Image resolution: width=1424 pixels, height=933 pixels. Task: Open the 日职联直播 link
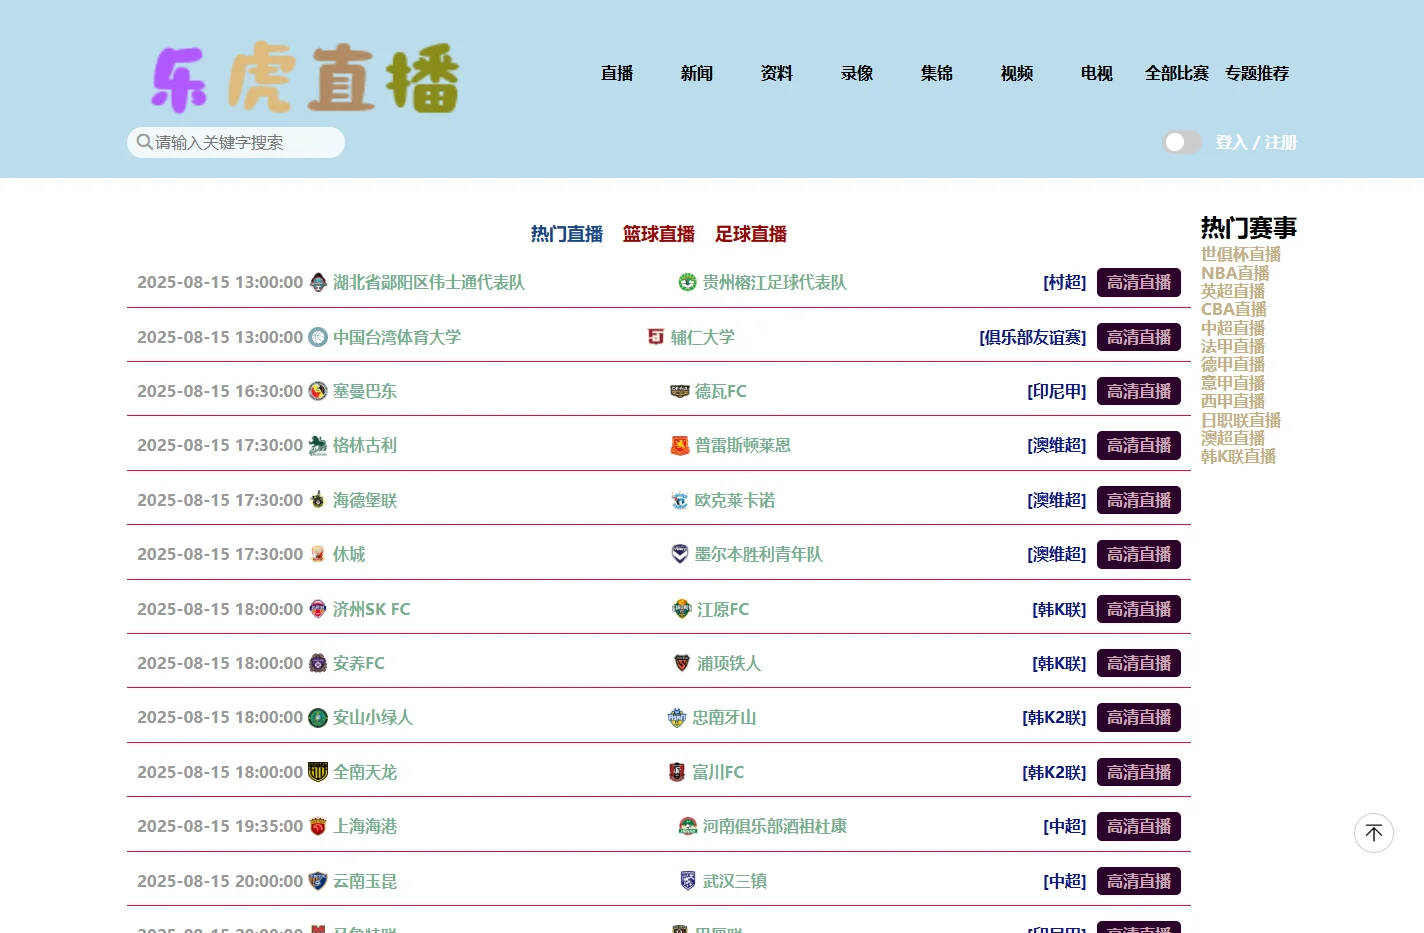click(x=1241, y=420)
